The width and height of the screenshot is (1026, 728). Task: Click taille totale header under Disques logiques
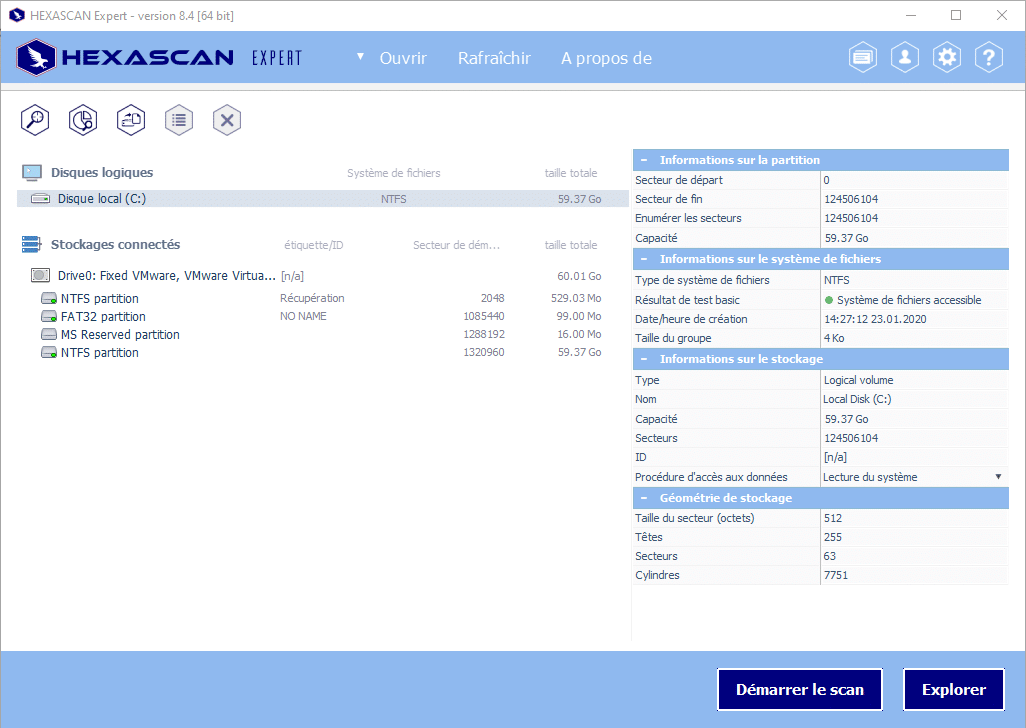(571, 173)
